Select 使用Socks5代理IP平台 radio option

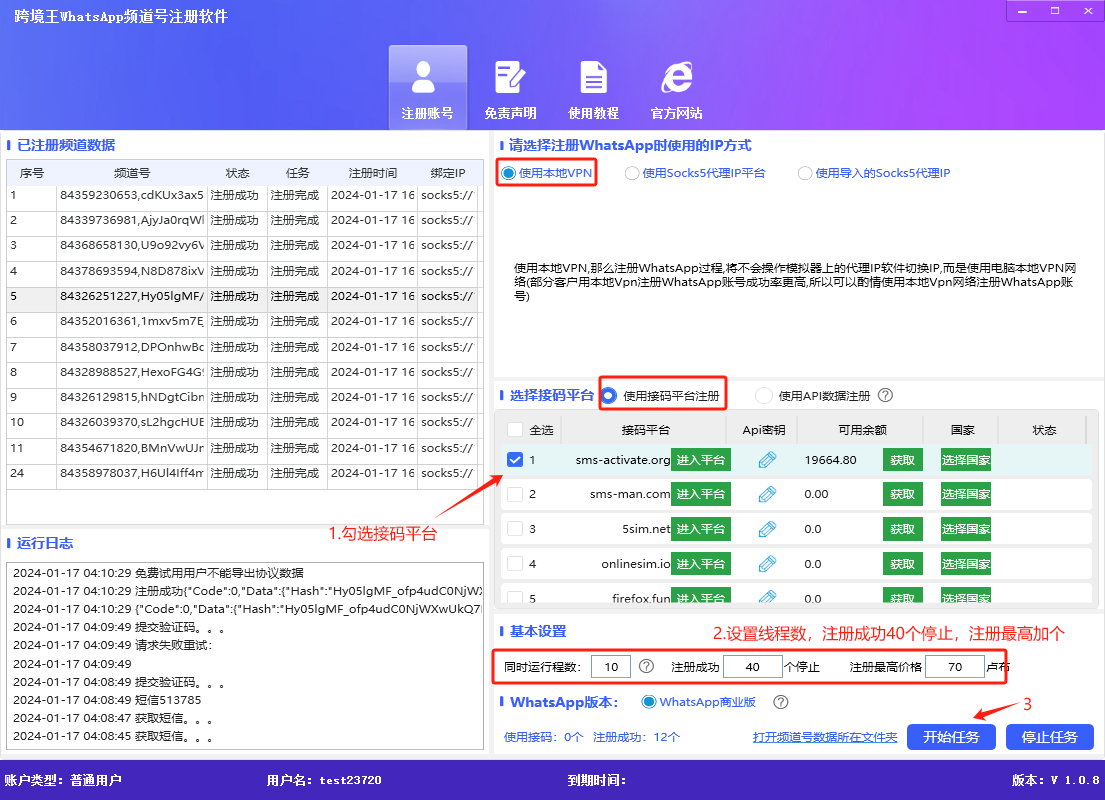[x=632, y=173]
